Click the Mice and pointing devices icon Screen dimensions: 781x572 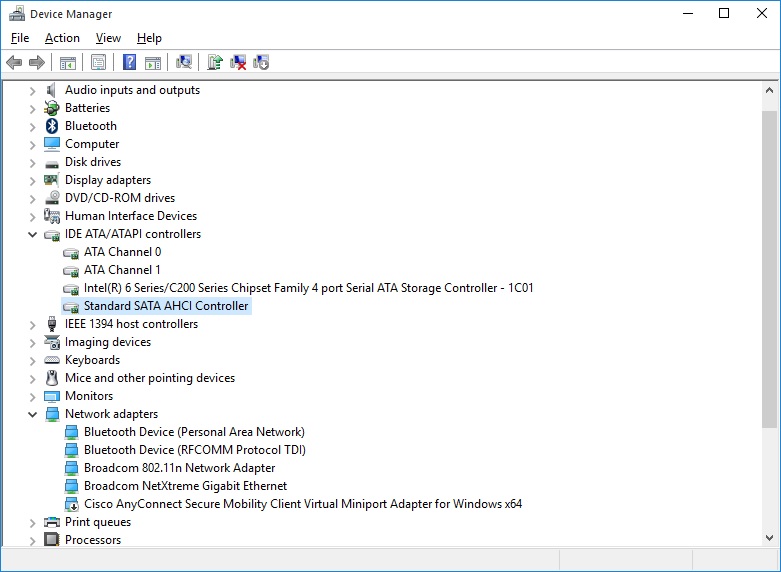coord(52,378)
